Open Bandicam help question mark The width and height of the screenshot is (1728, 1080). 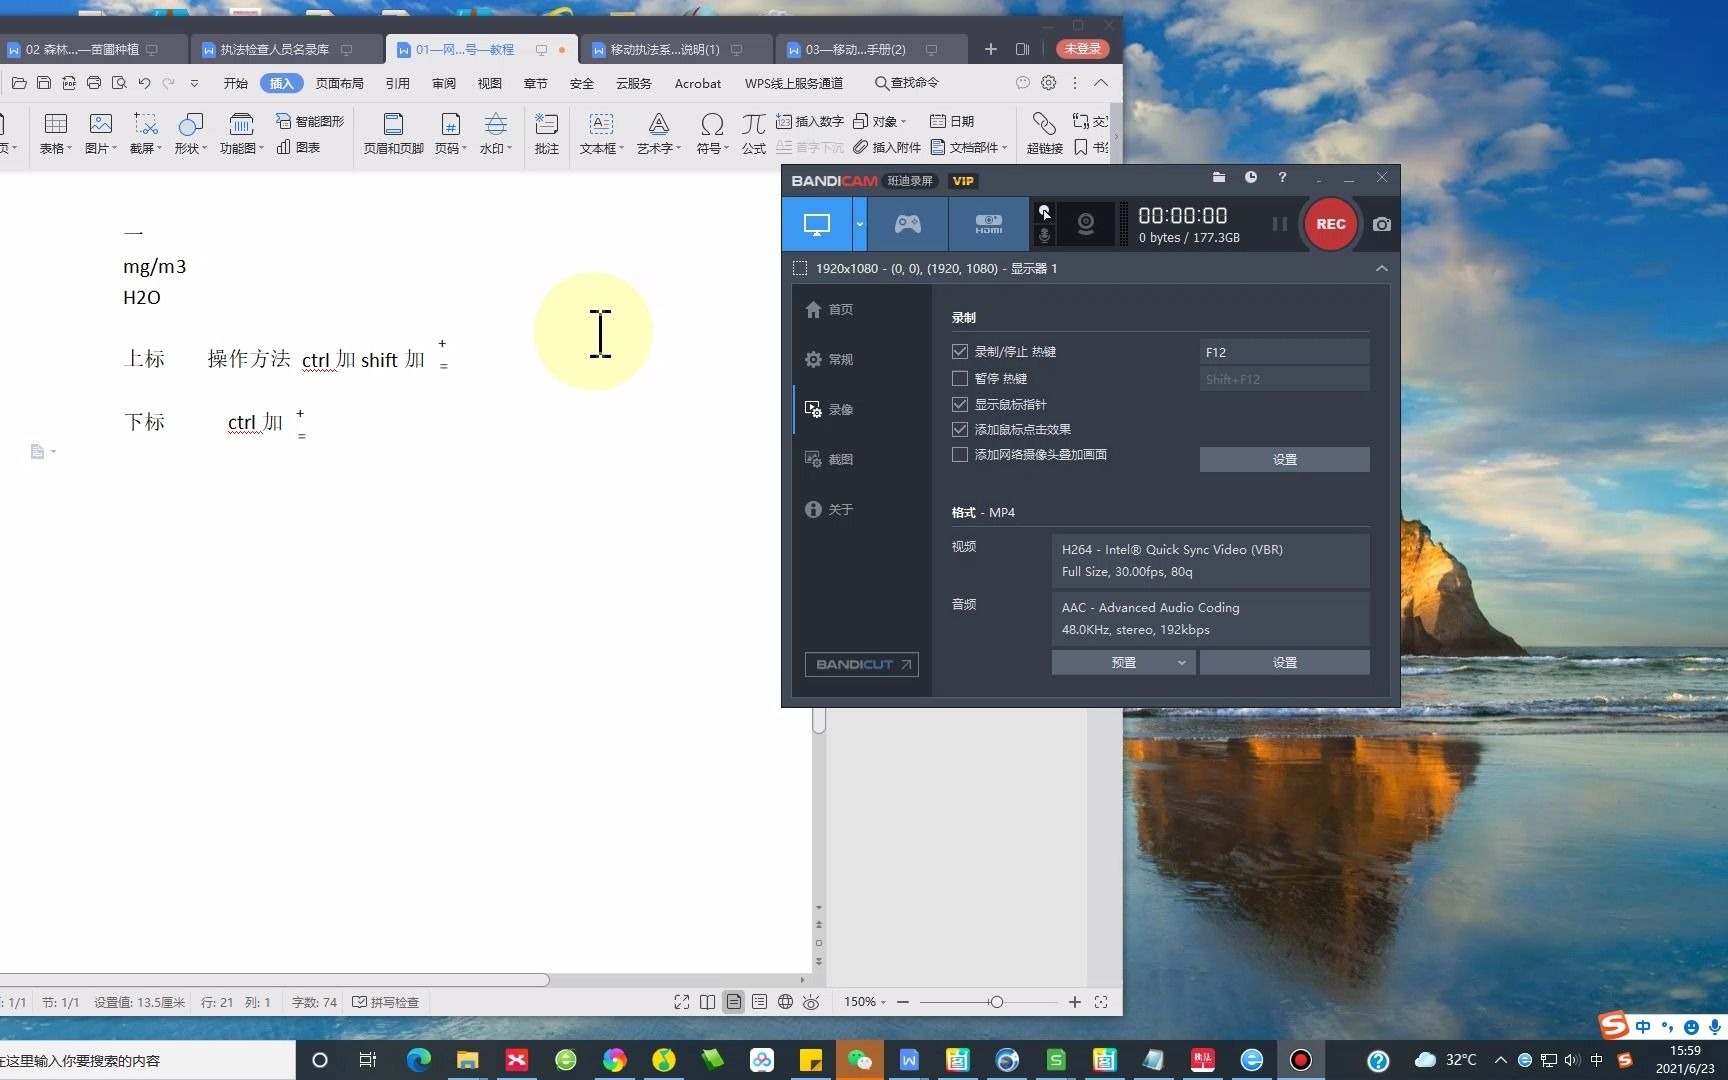pos(1282,177)
